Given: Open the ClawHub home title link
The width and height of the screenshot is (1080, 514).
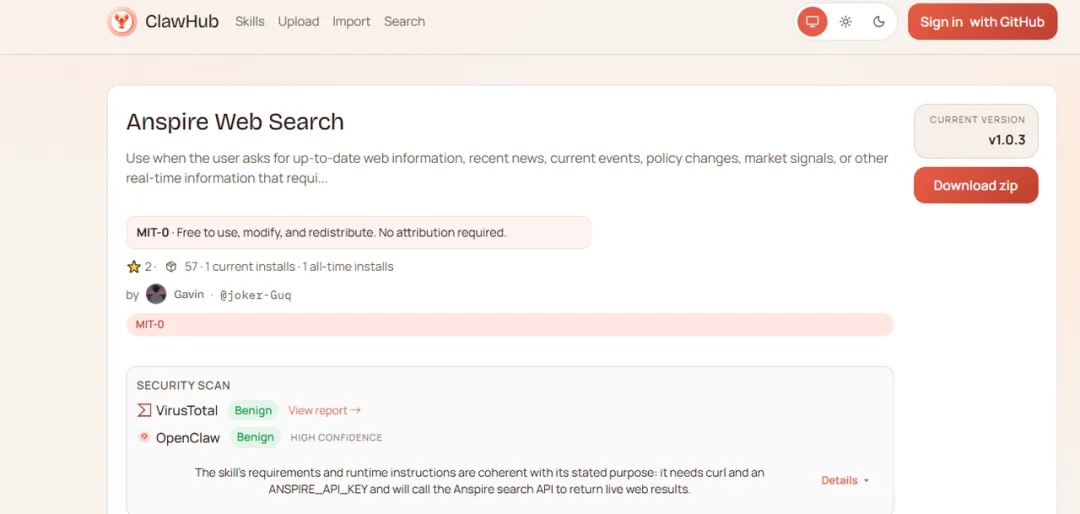Looking at the screenshot, I should coord(182,21).
